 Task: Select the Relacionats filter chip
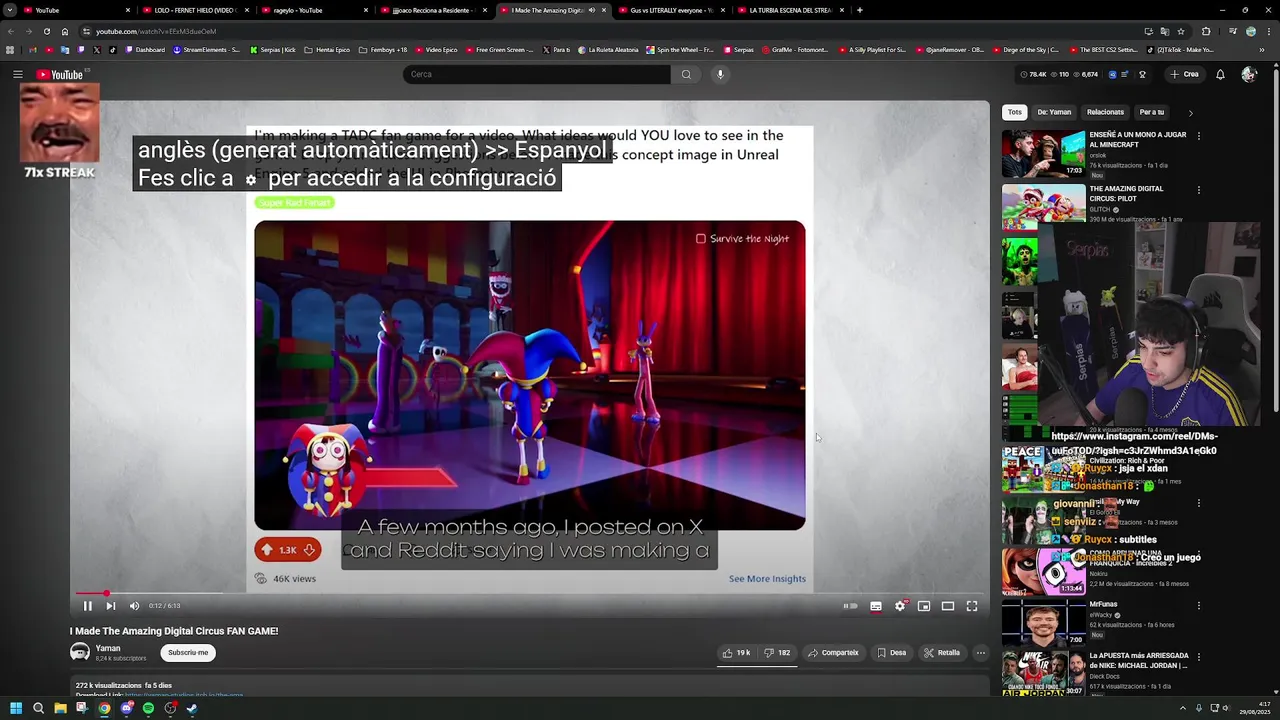point(1105,112)
